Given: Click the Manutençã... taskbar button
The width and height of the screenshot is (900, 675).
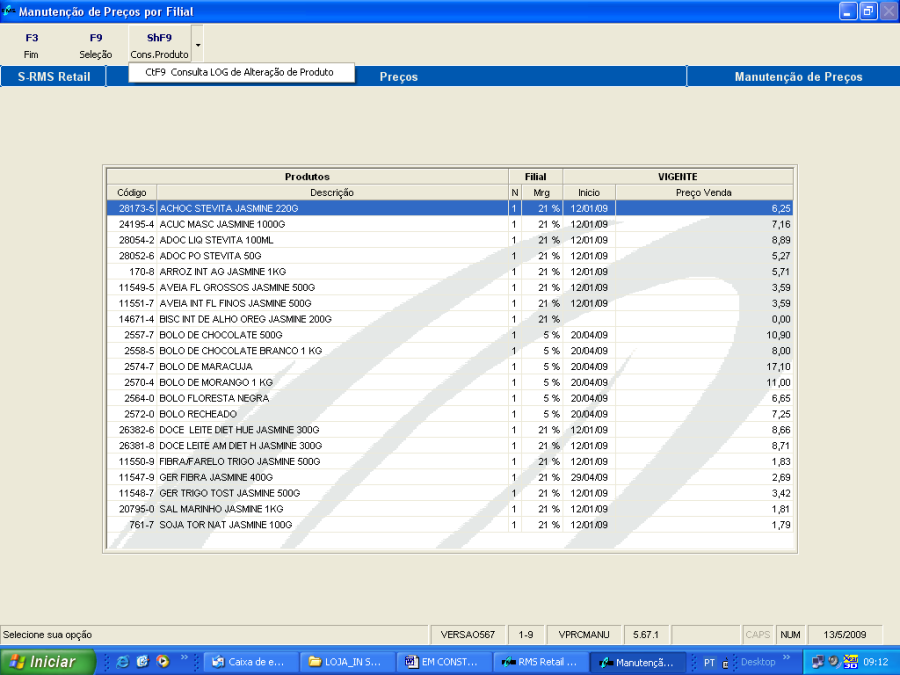Looking at the screenshot, I should click(638, 662).
